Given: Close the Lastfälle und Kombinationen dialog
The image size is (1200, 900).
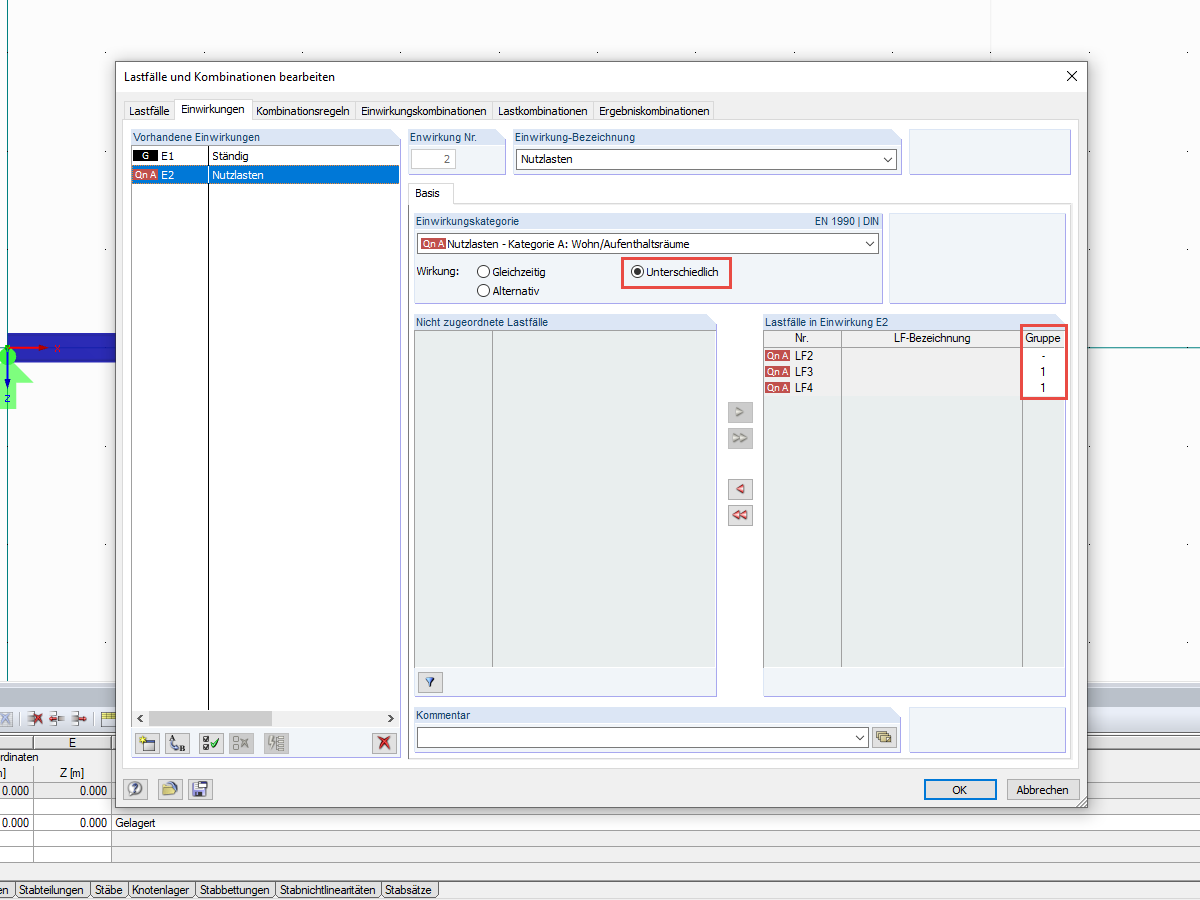Looking at the screenshot, I should coord(1072,76).
